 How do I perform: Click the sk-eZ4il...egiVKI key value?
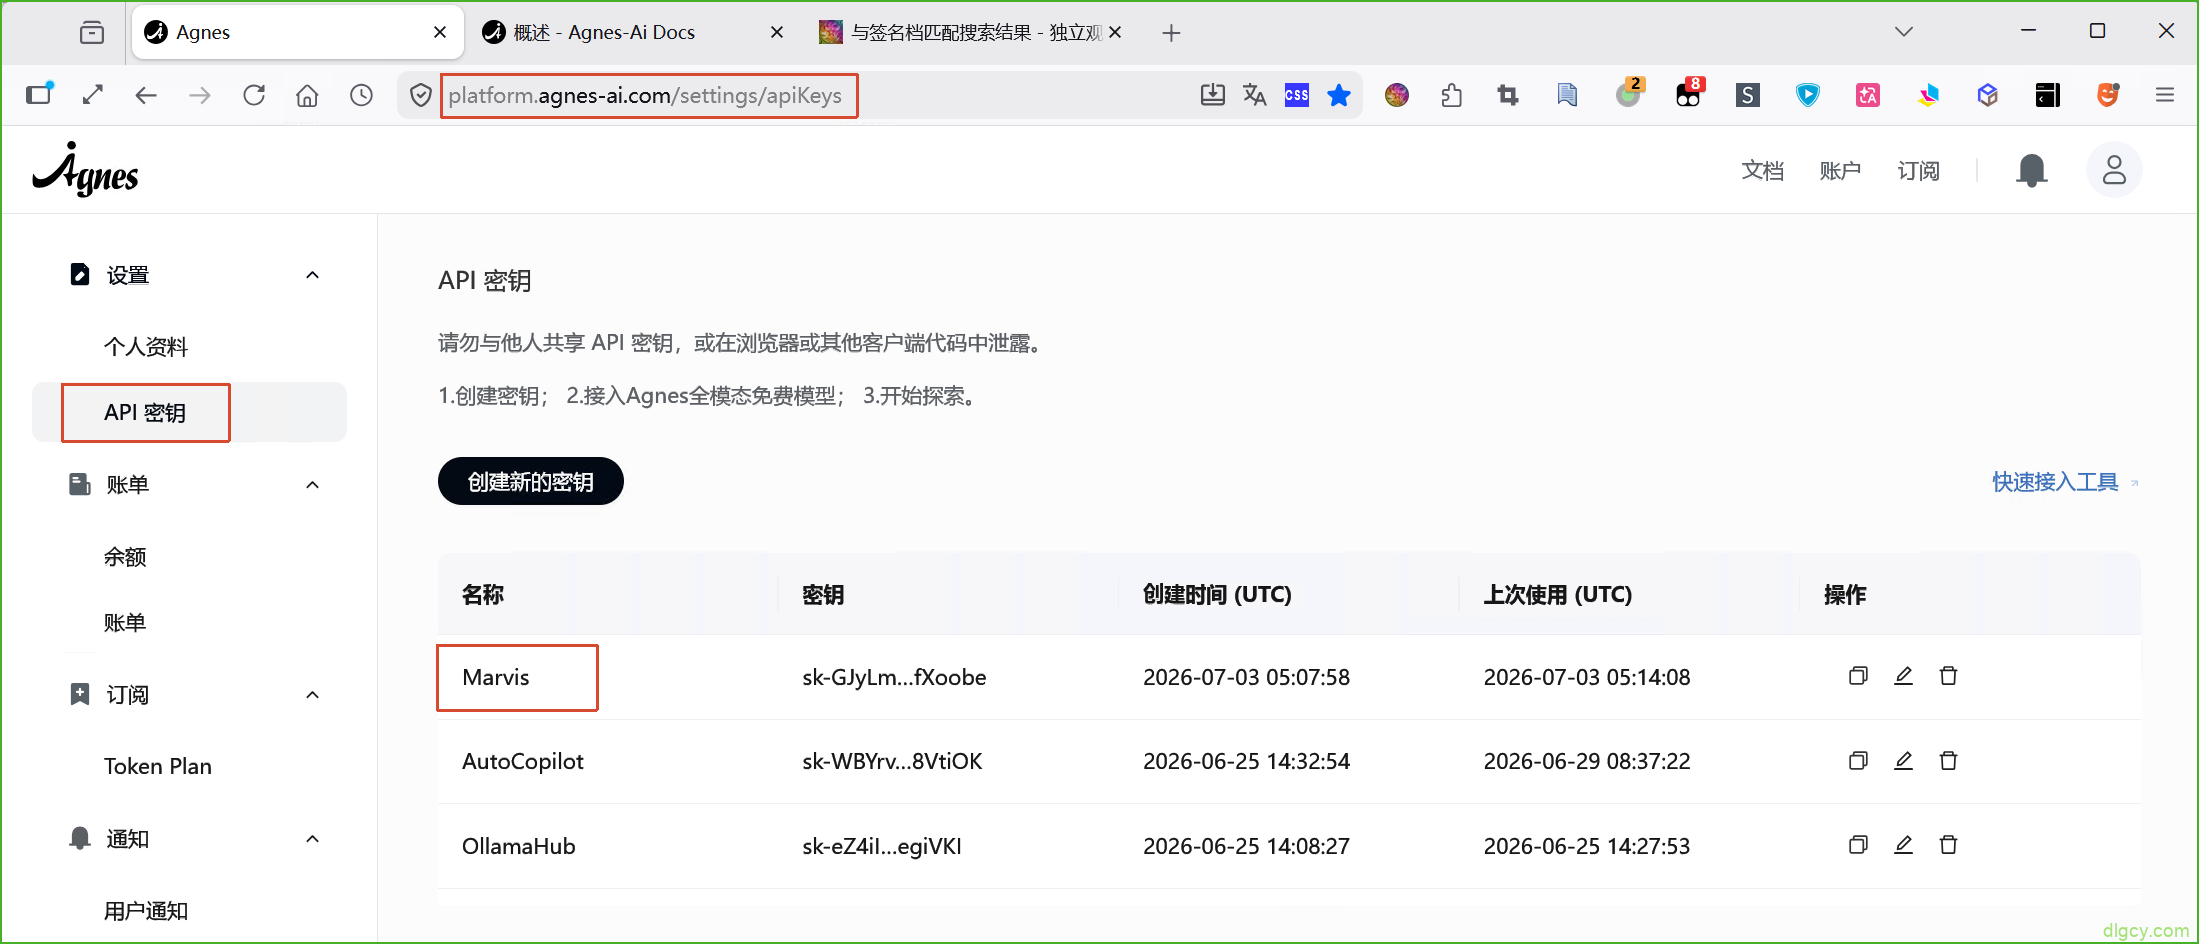click(882, 846)
